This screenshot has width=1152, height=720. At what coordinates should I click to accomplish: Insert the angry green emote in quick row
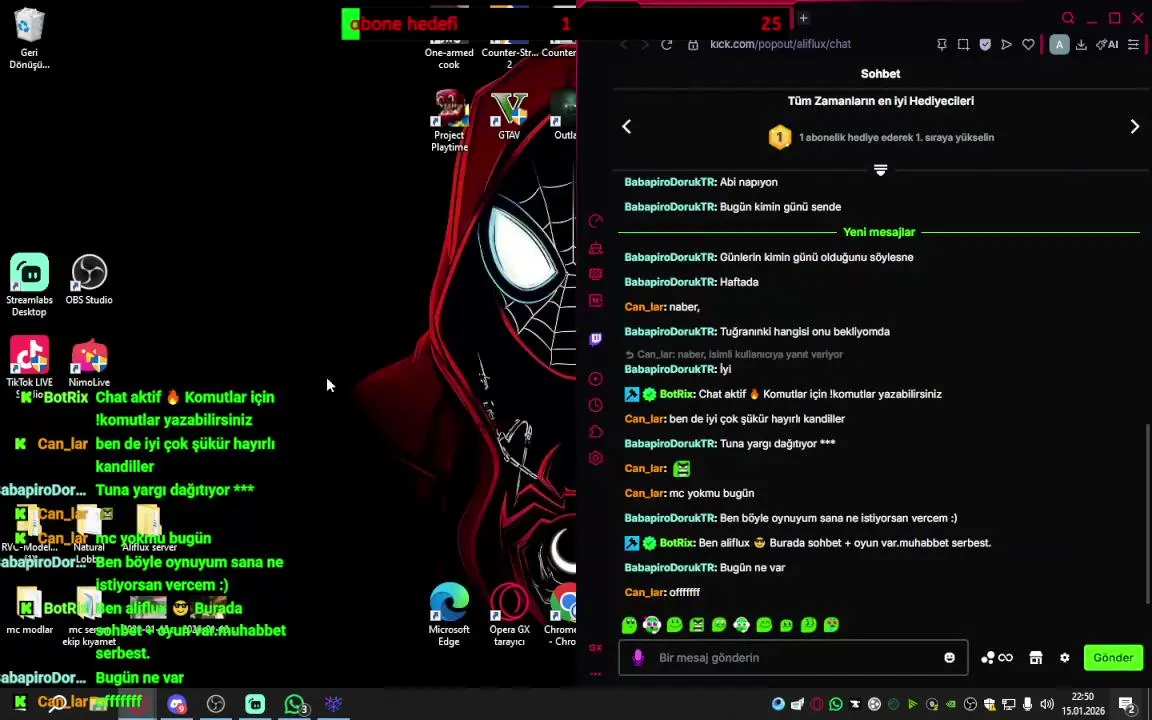pos(696,624)
